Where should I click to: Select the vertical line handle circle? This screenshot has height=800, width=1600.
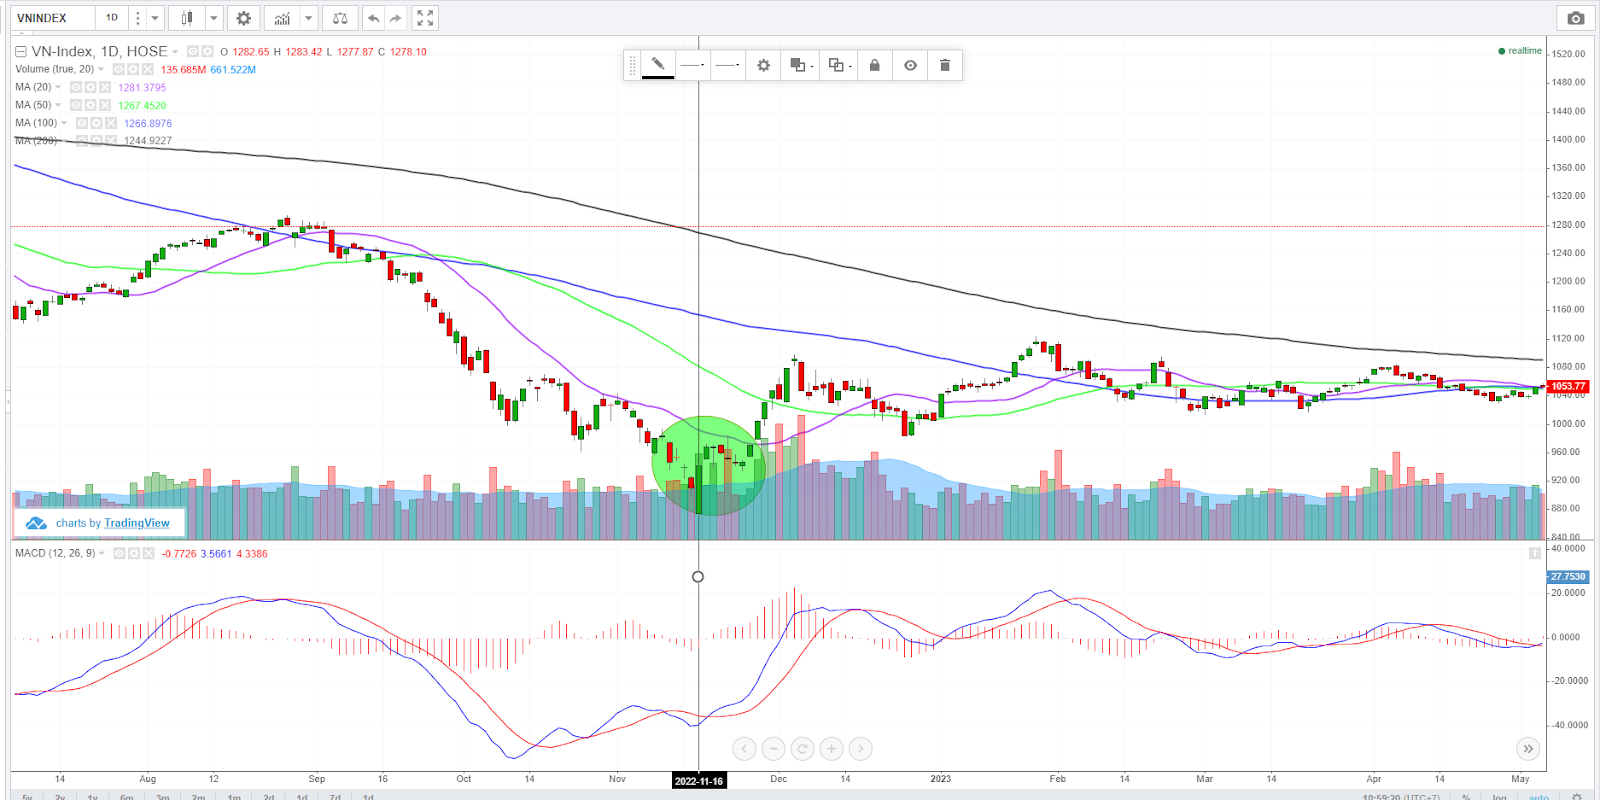click(698, 576)
